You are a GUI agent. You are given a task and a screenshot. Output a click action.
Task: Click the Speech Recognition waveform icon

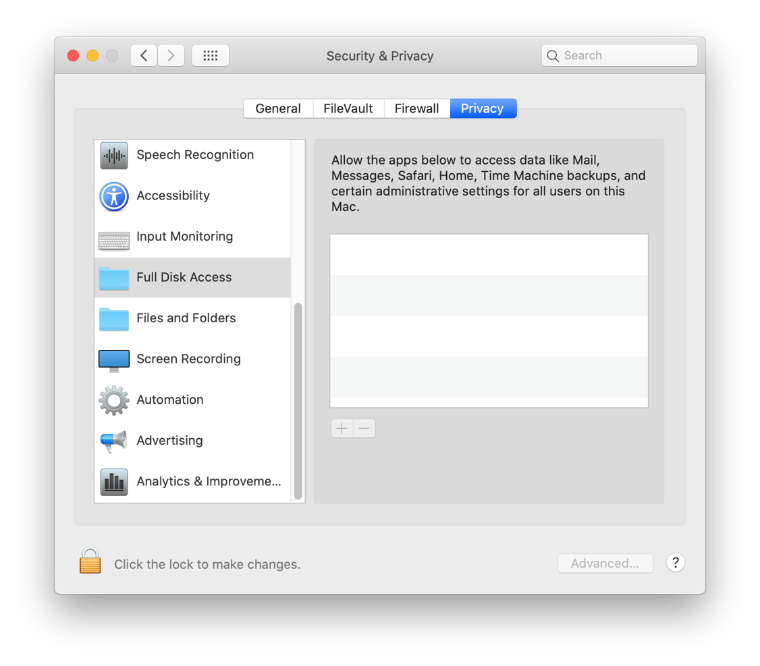pos(114,155)
